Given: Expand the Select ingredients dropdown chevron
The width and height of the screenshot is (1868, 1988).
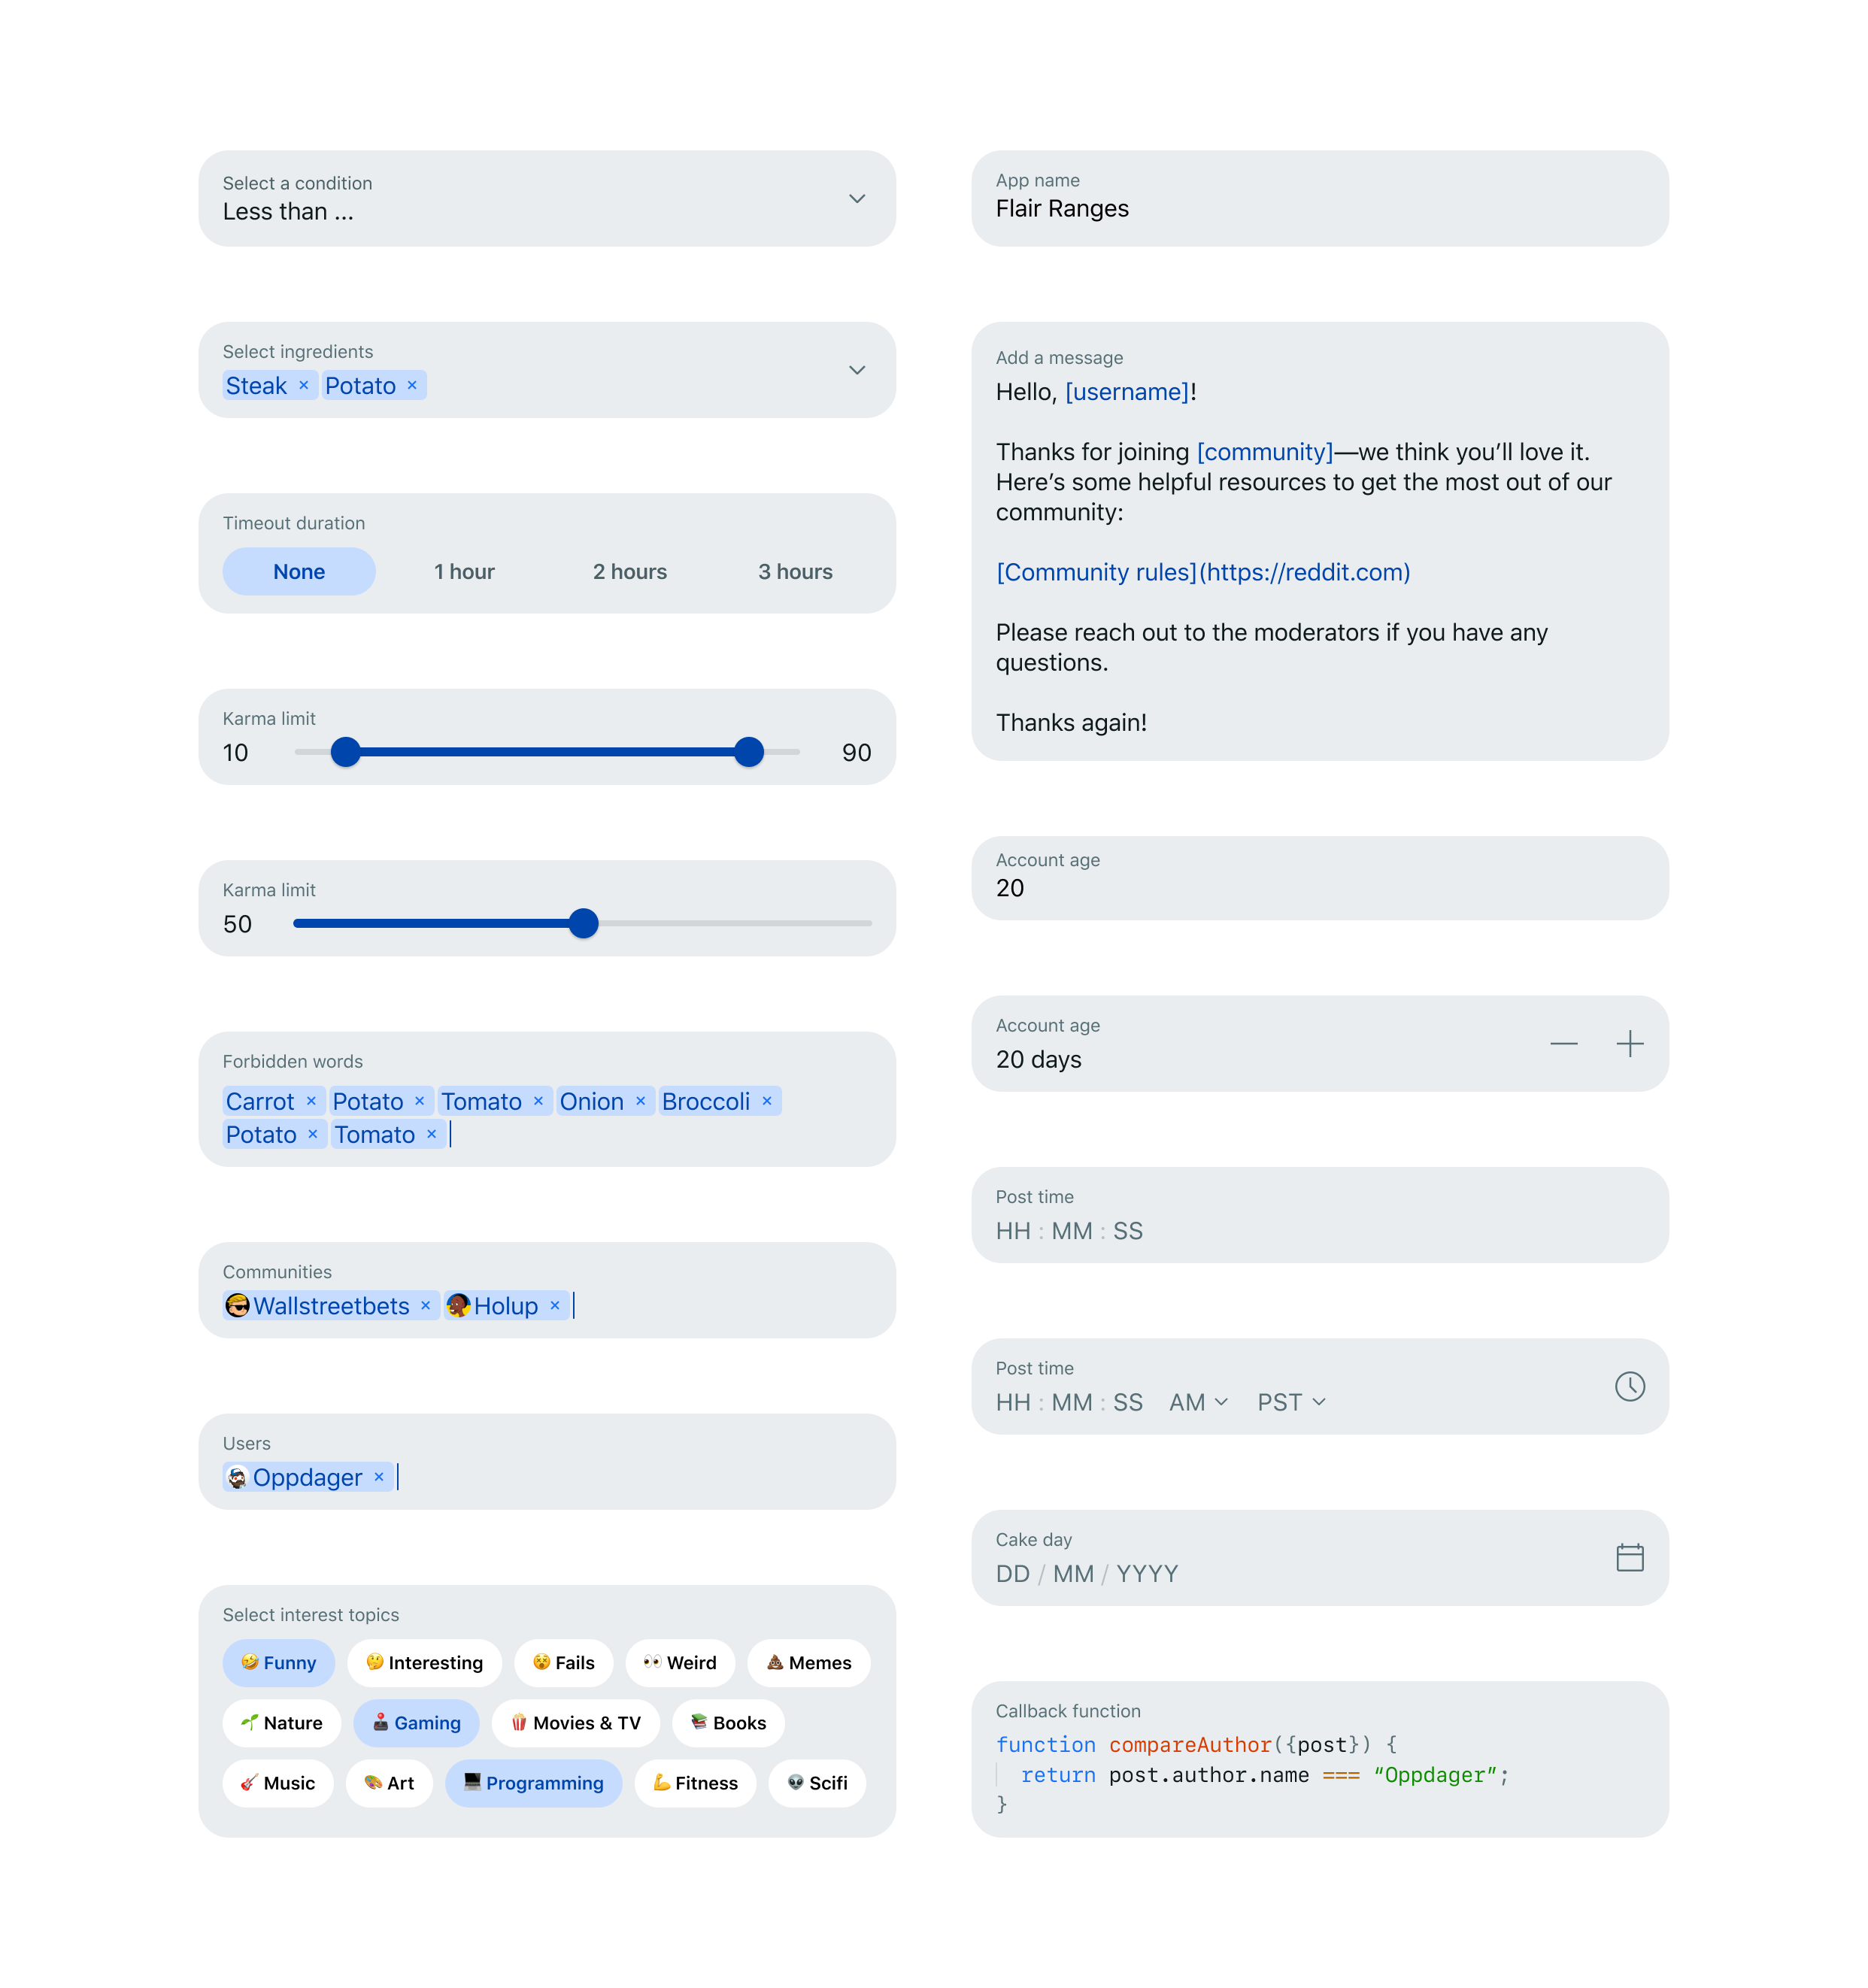Looking at the screenshot, I should 857,370.
